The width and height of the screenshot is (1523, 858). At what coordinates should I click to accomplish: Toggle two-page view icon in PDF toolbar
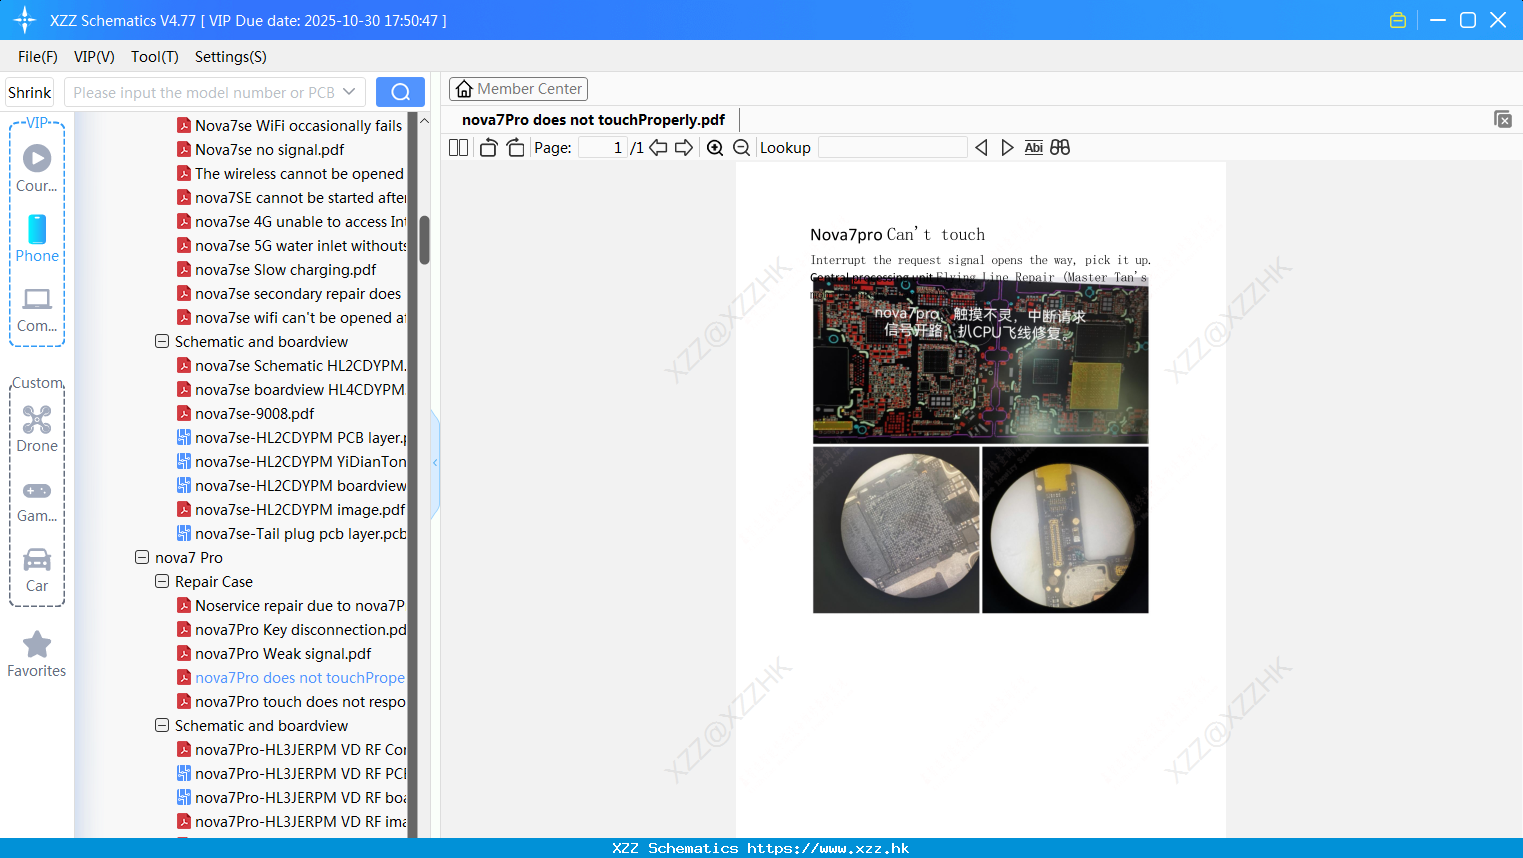click(459, 147)
